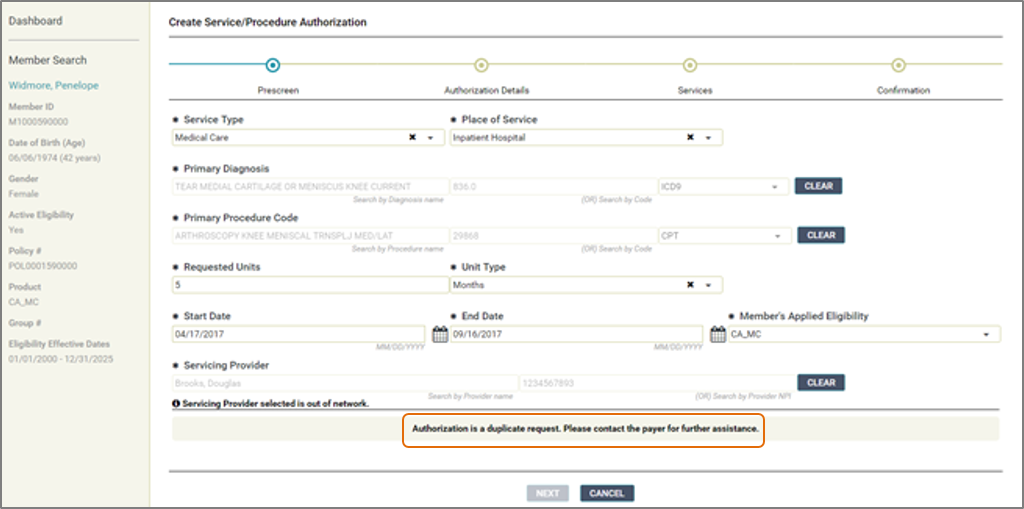1024x509 pixels.
Task: Select the Confirmation step circle
Action: [898, 65]
